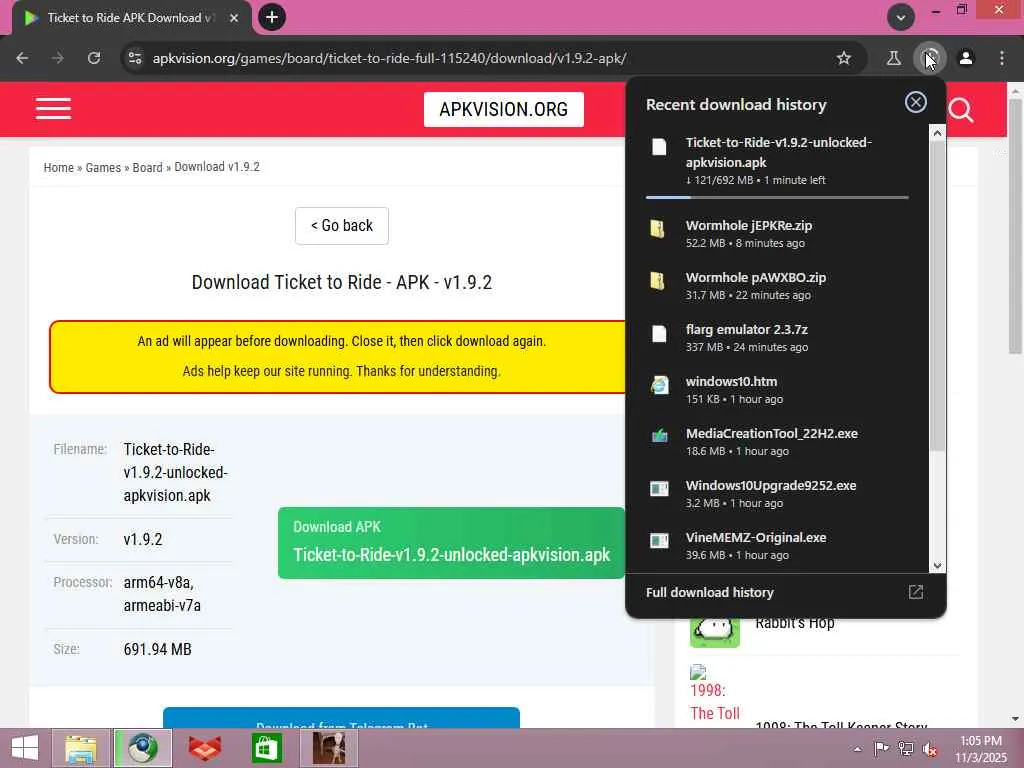The height and width of the screenshot is (768, 1024).
Task: Click download list scroll up arrow
Action: click(x=937, y=133)
